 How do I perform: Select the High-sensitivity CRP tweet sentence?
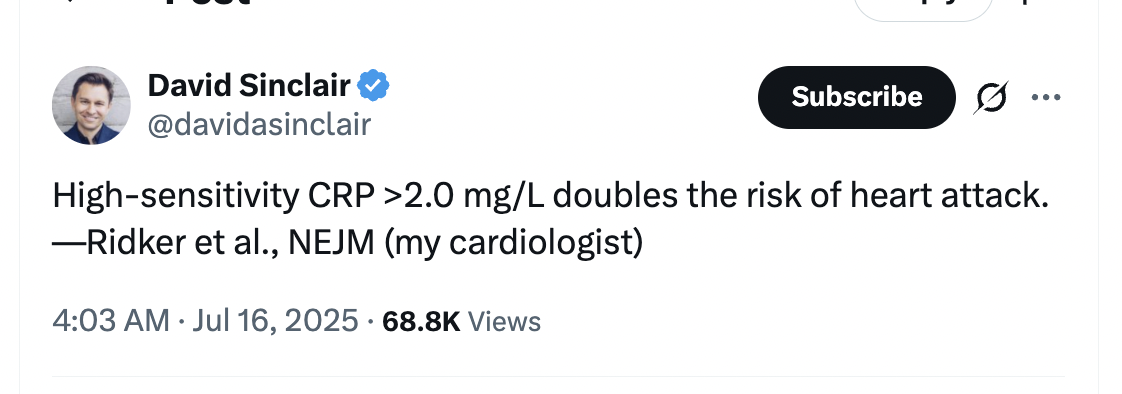click(x=550, y=196)
